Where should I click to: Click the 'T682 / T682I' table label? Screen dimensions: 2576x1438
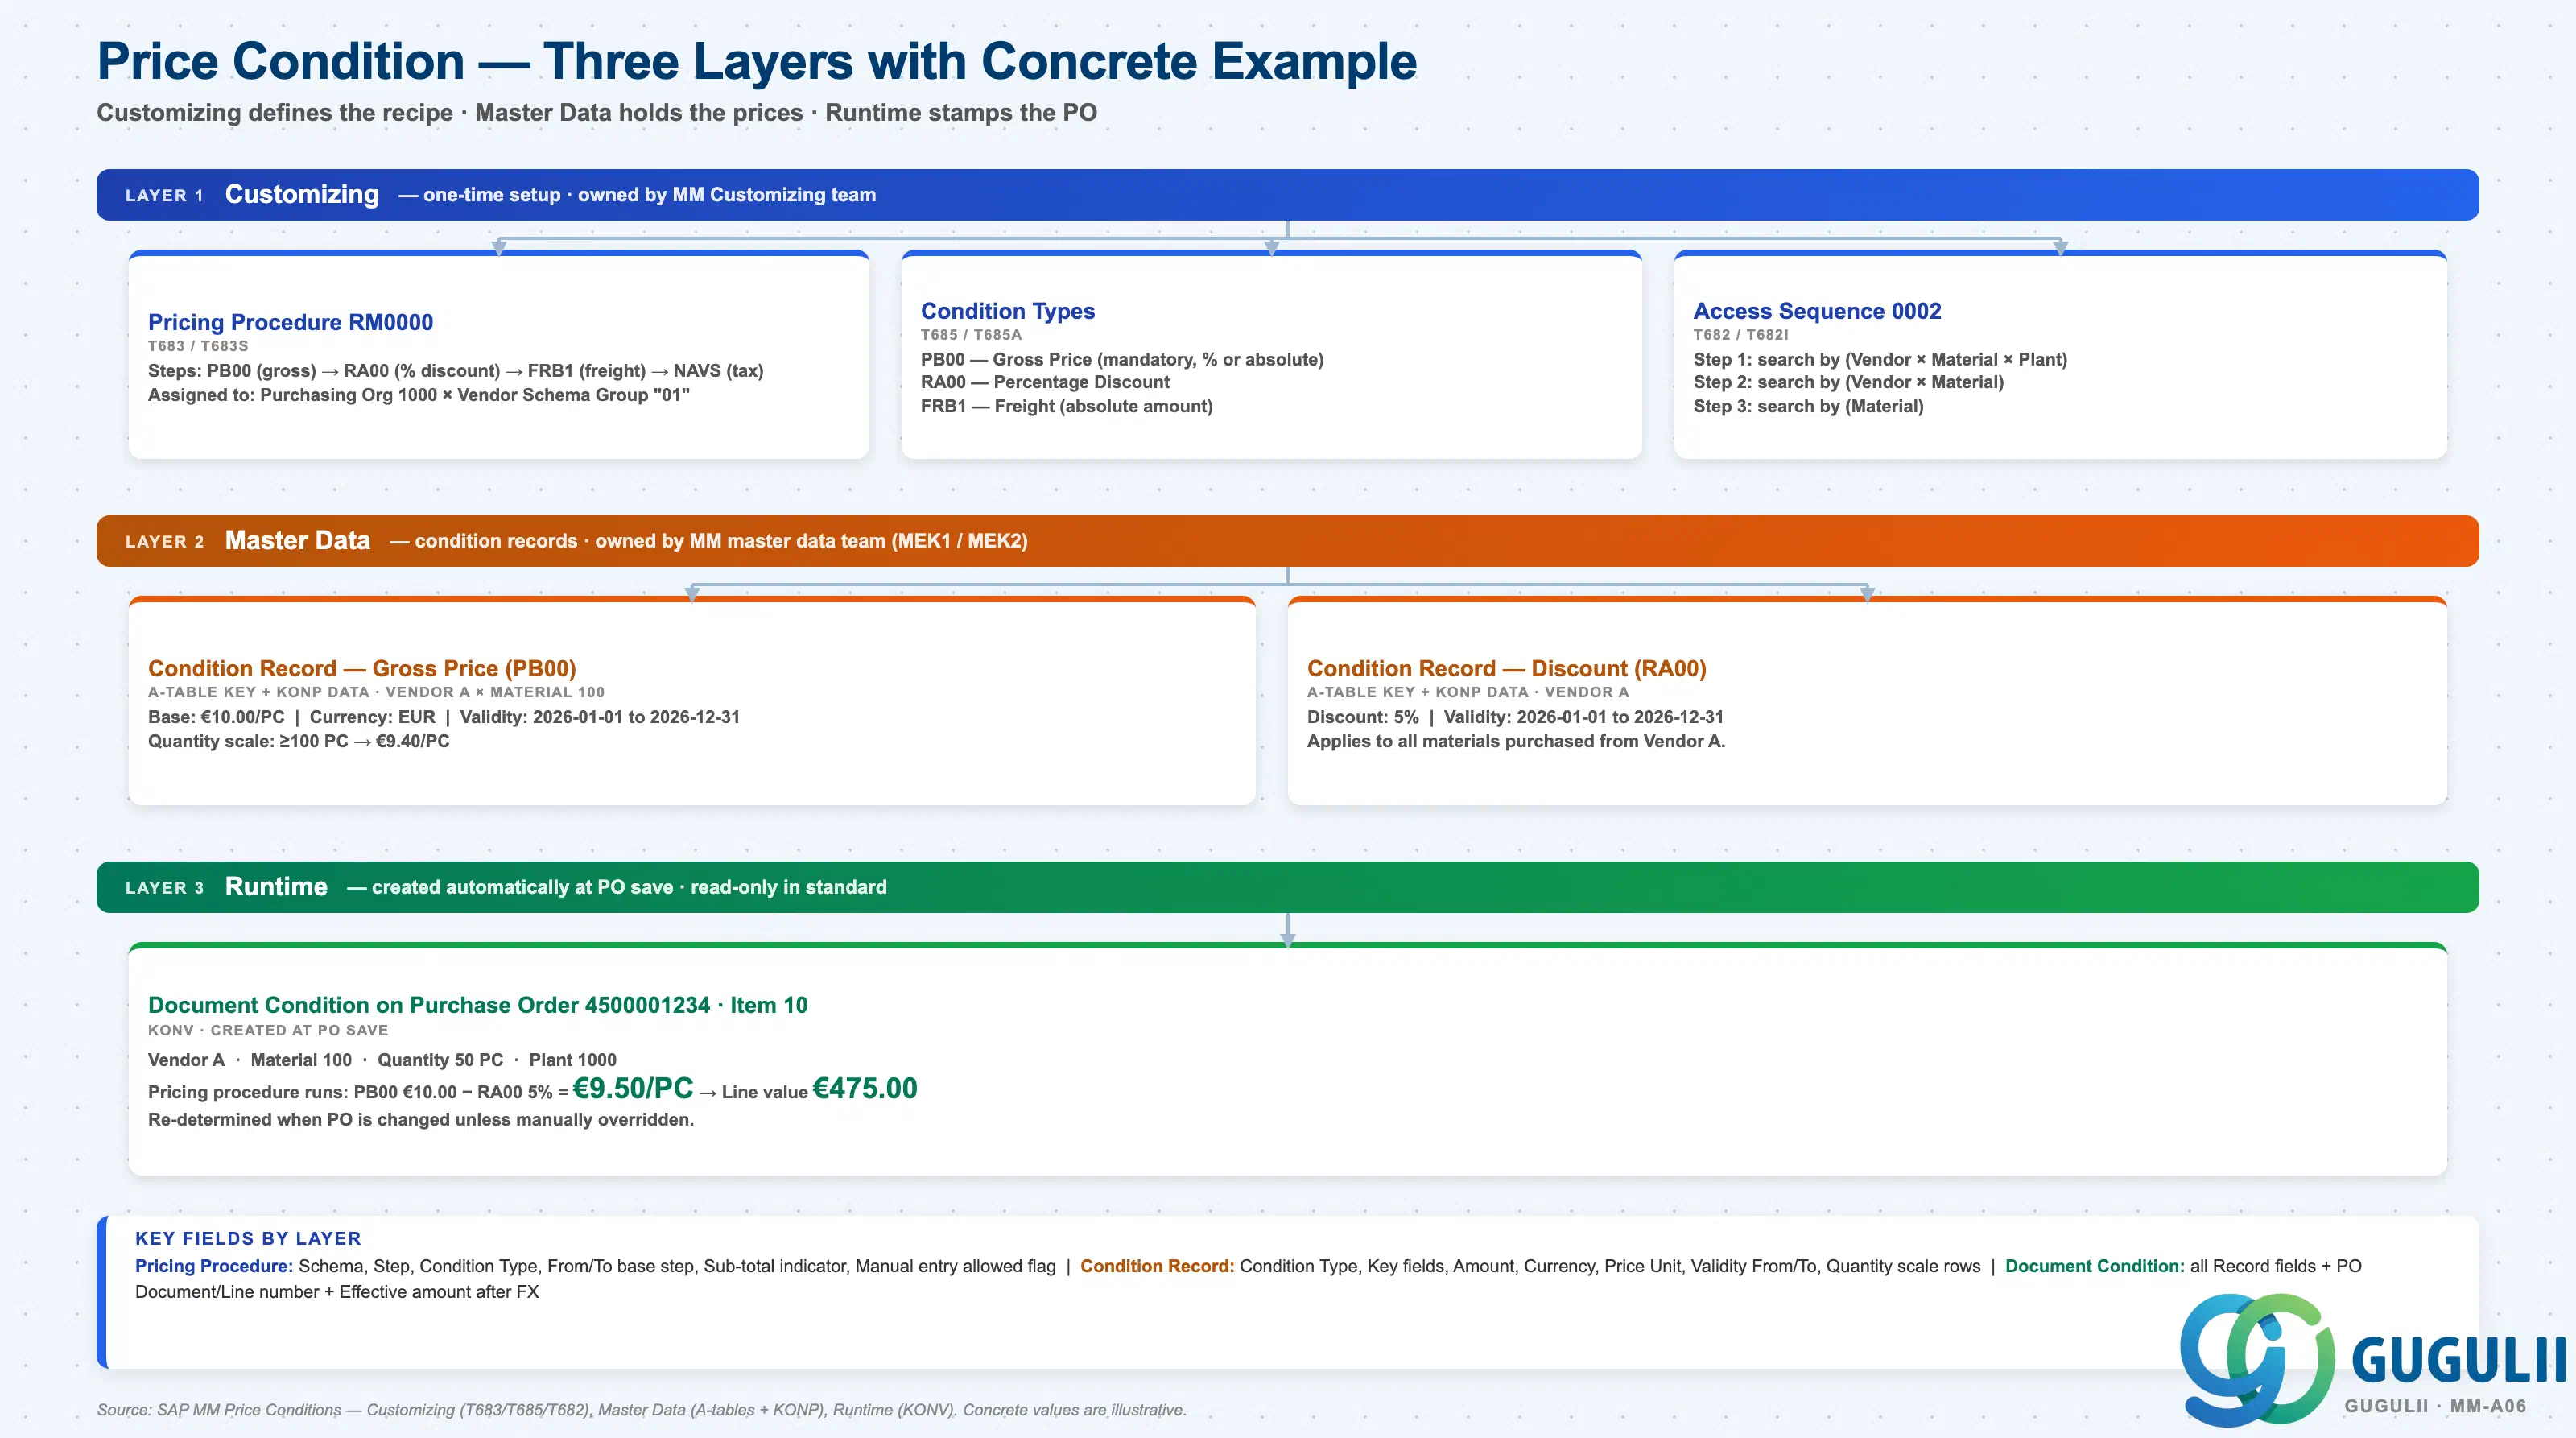(1741, 335)
